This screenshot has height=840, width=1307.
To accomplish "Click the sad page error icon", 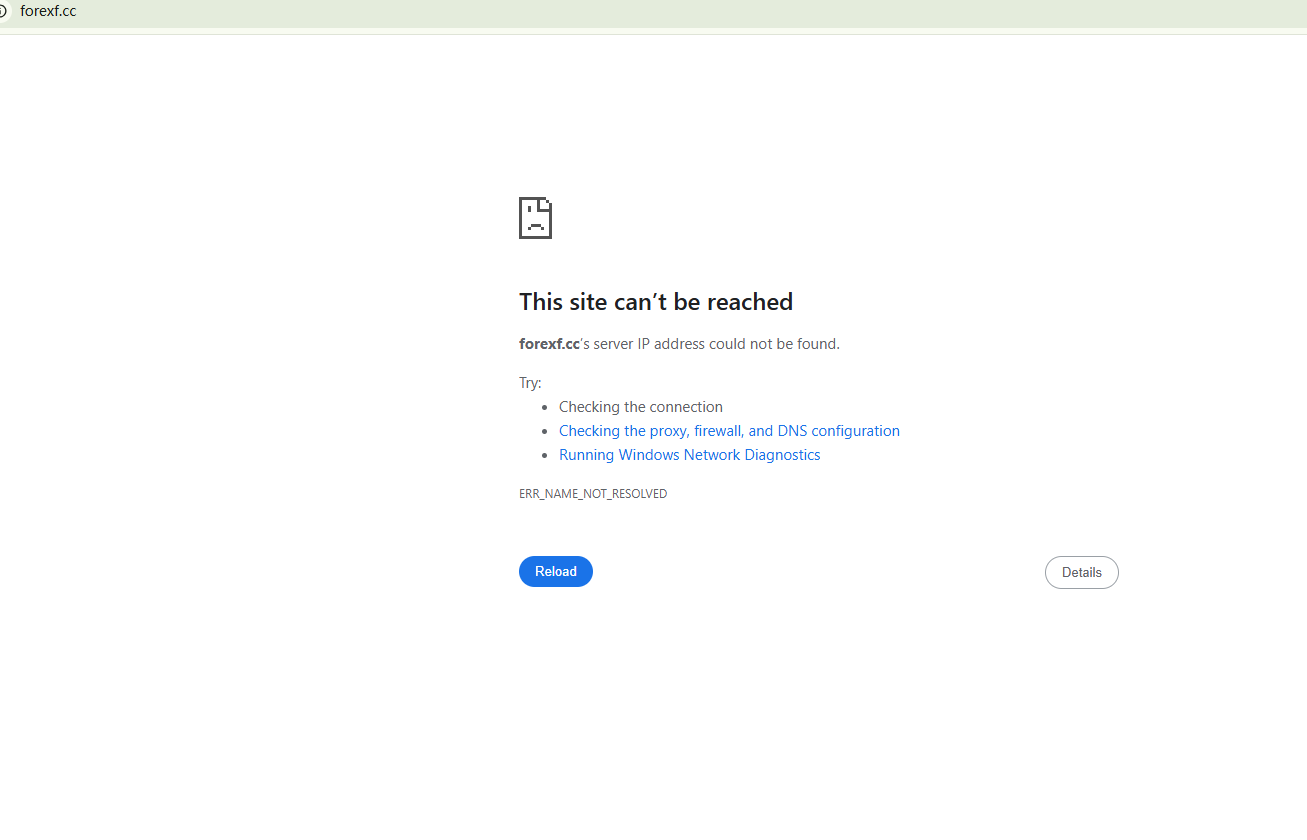I will coord(535,218).
